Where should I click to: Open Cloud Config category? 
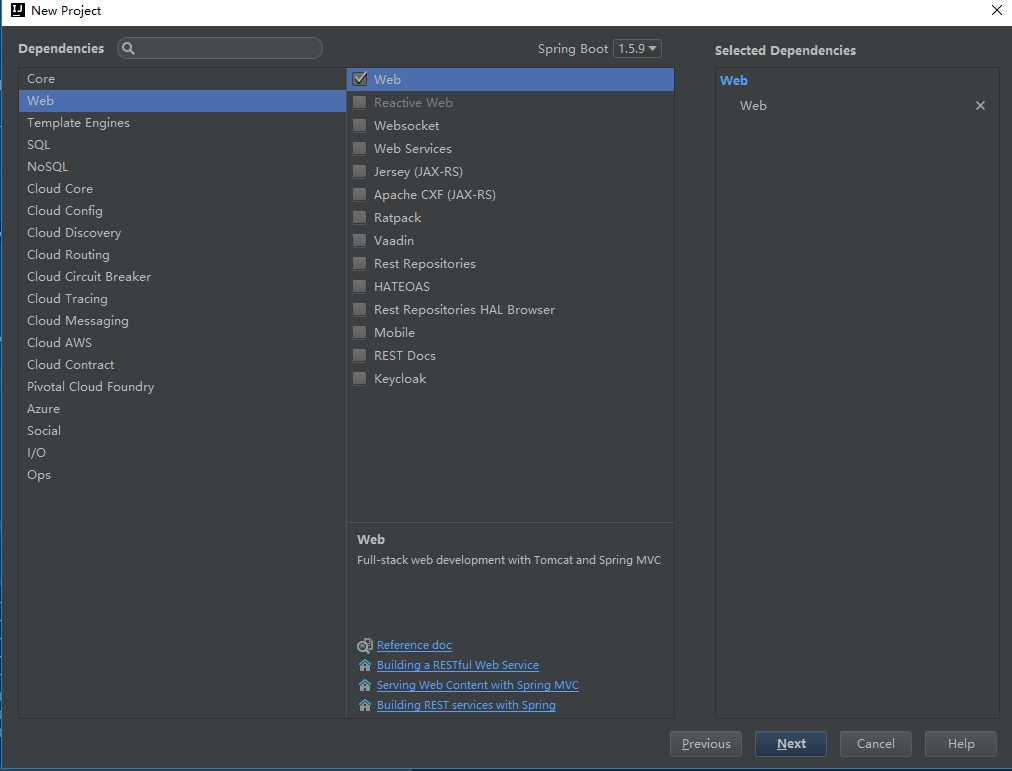pos(182,210)
